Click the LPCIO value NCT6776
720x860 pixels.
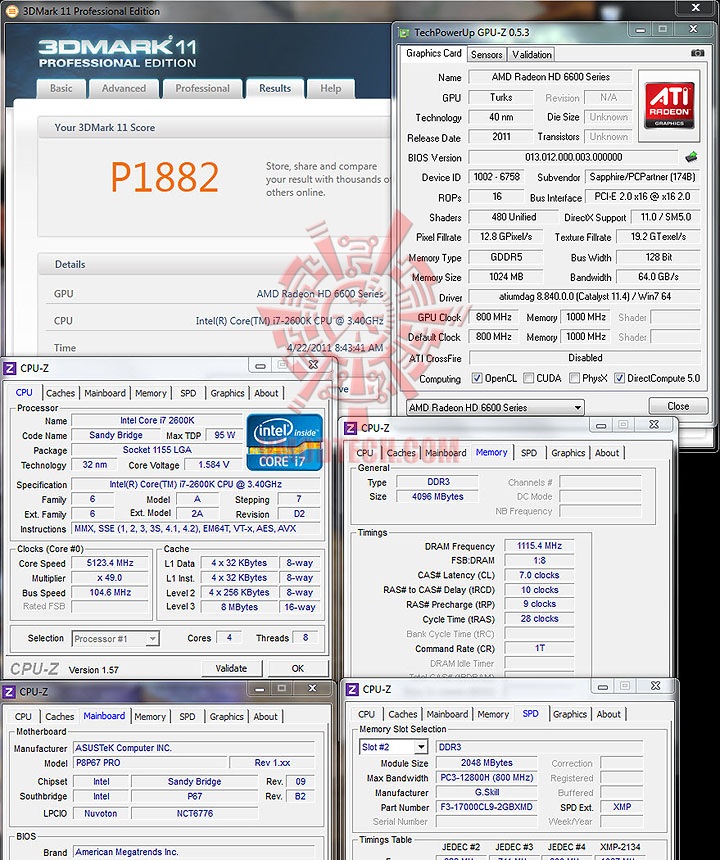[x=195, y=813]
